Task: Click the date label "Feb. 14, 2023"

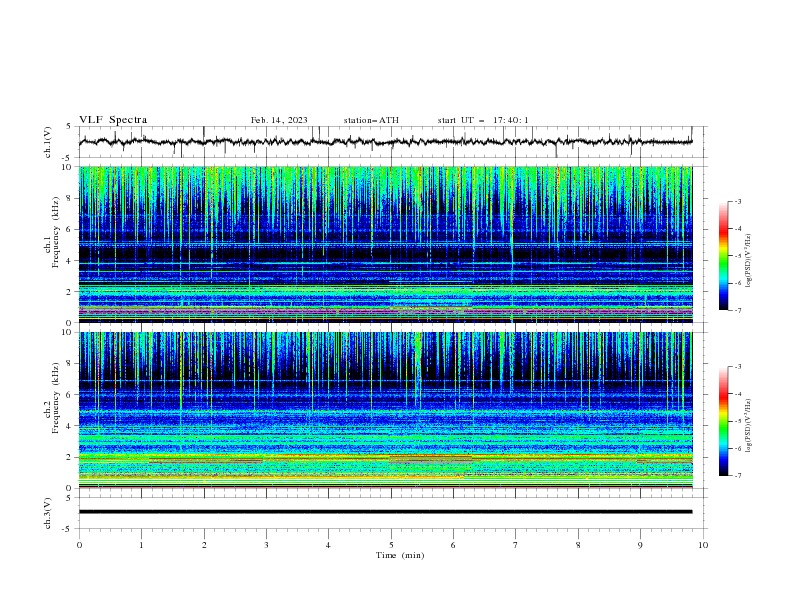Action: pyautogui.click(x=279, y=120)
